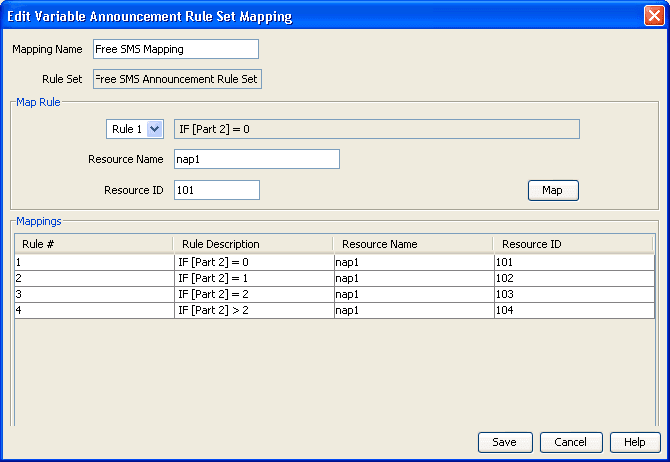Select Resource ID 102 cell
Image resolution: width=670 pixels, height=462 pixels.
tap(574, 278)
